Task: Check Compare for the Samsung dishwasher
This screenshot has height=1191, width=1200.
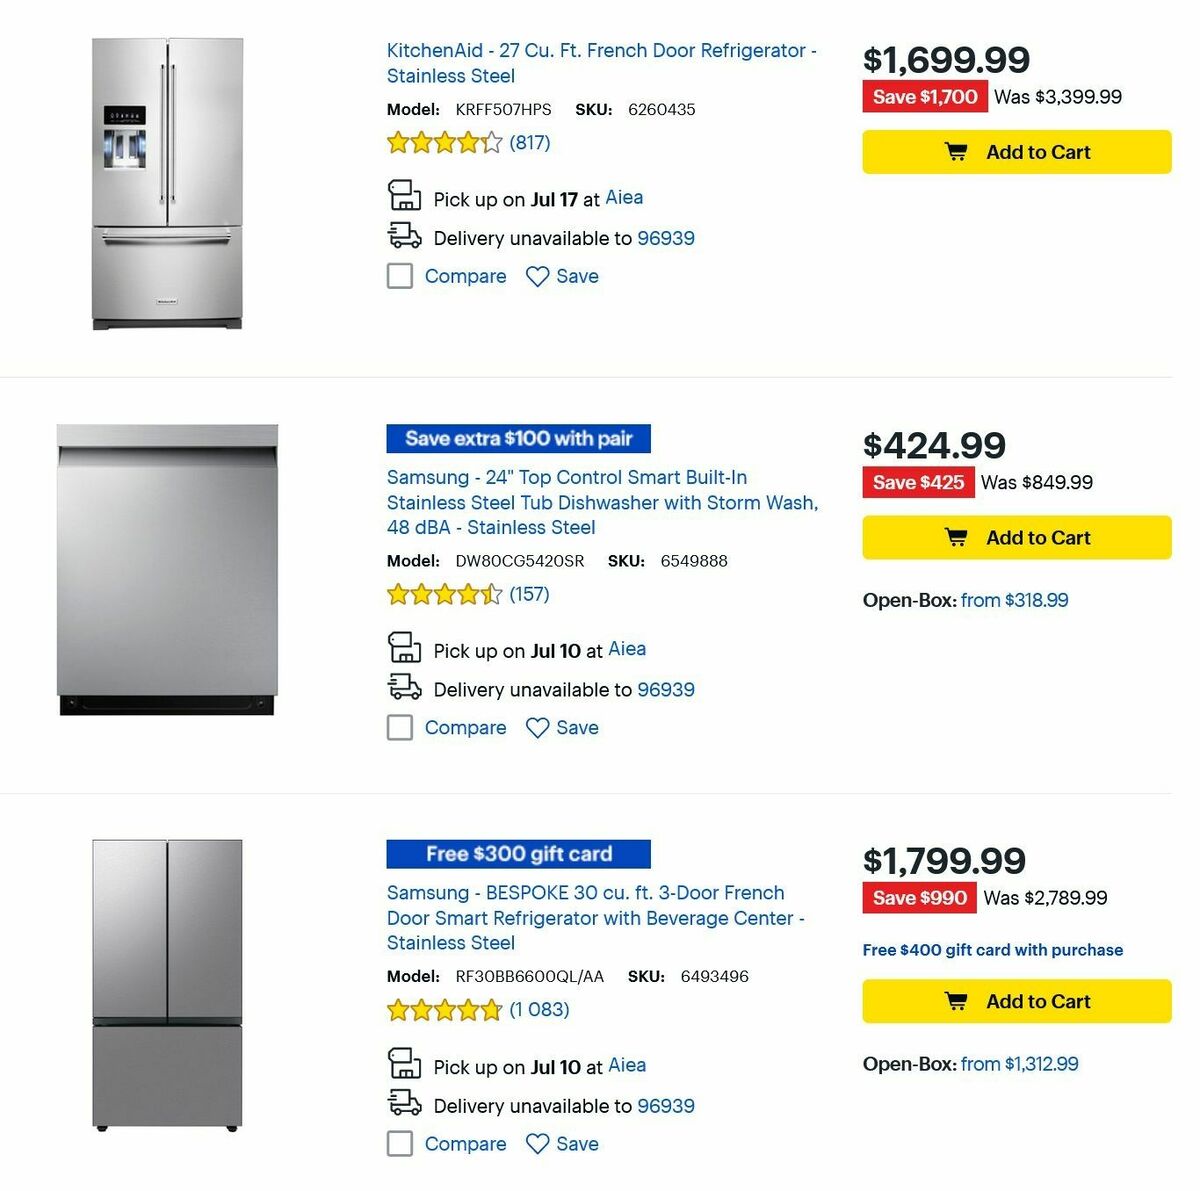Action: (400, 727)
